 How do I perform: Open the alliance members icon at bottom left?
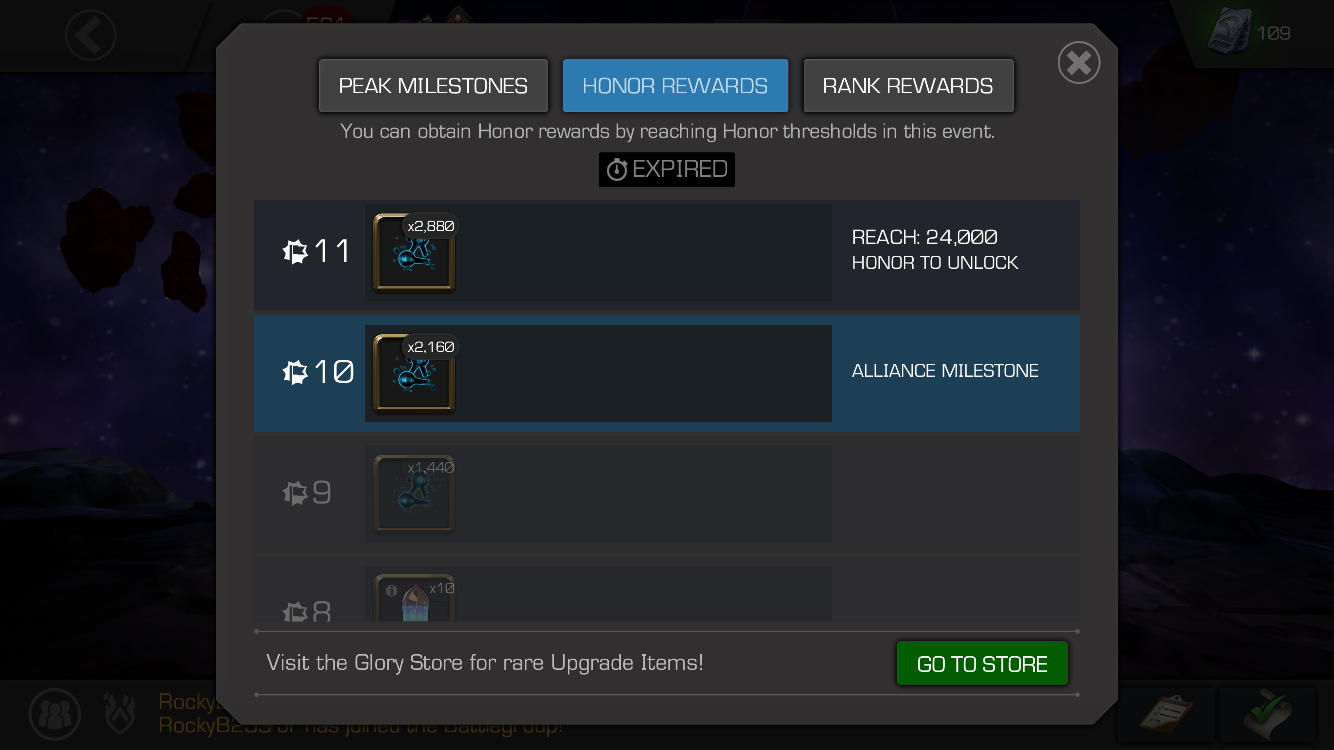pos(55,713)
